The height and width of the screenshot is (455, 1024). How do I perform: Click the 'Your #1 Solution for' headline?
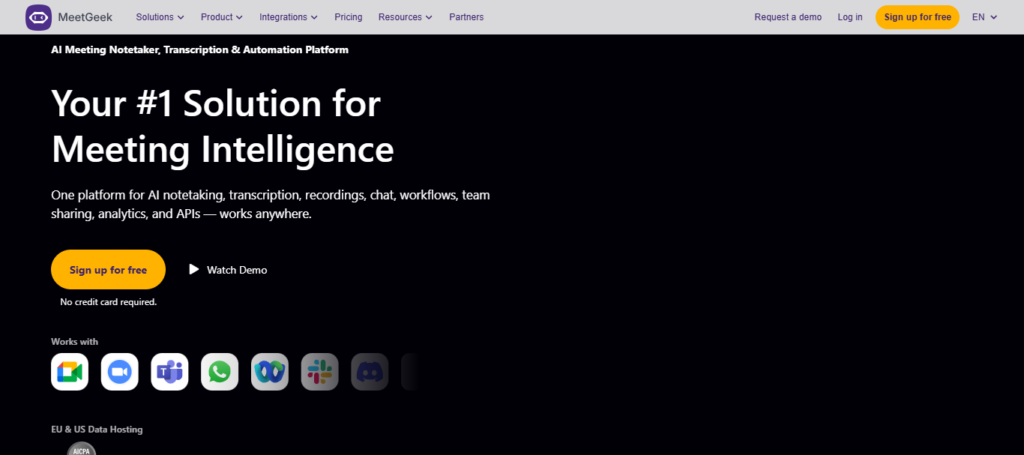click(216, 102)
